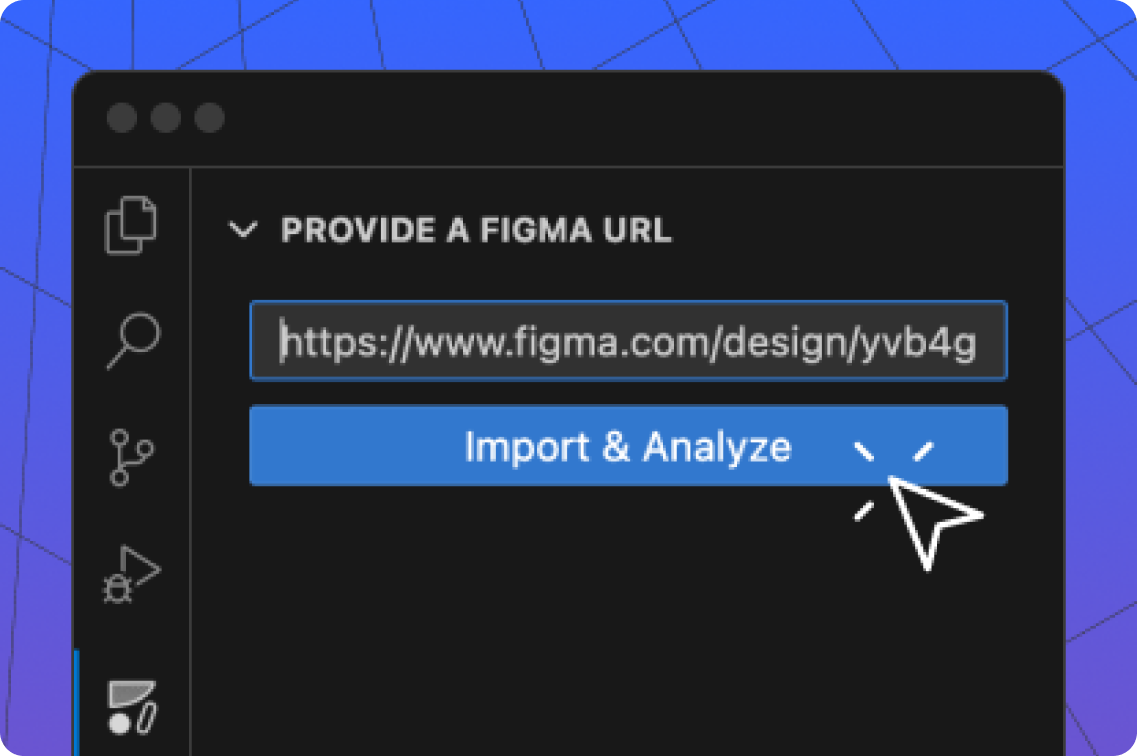Minimize the window with the middle dot
The height and width of the screenshot is (756, 1137).
(166, 118)
